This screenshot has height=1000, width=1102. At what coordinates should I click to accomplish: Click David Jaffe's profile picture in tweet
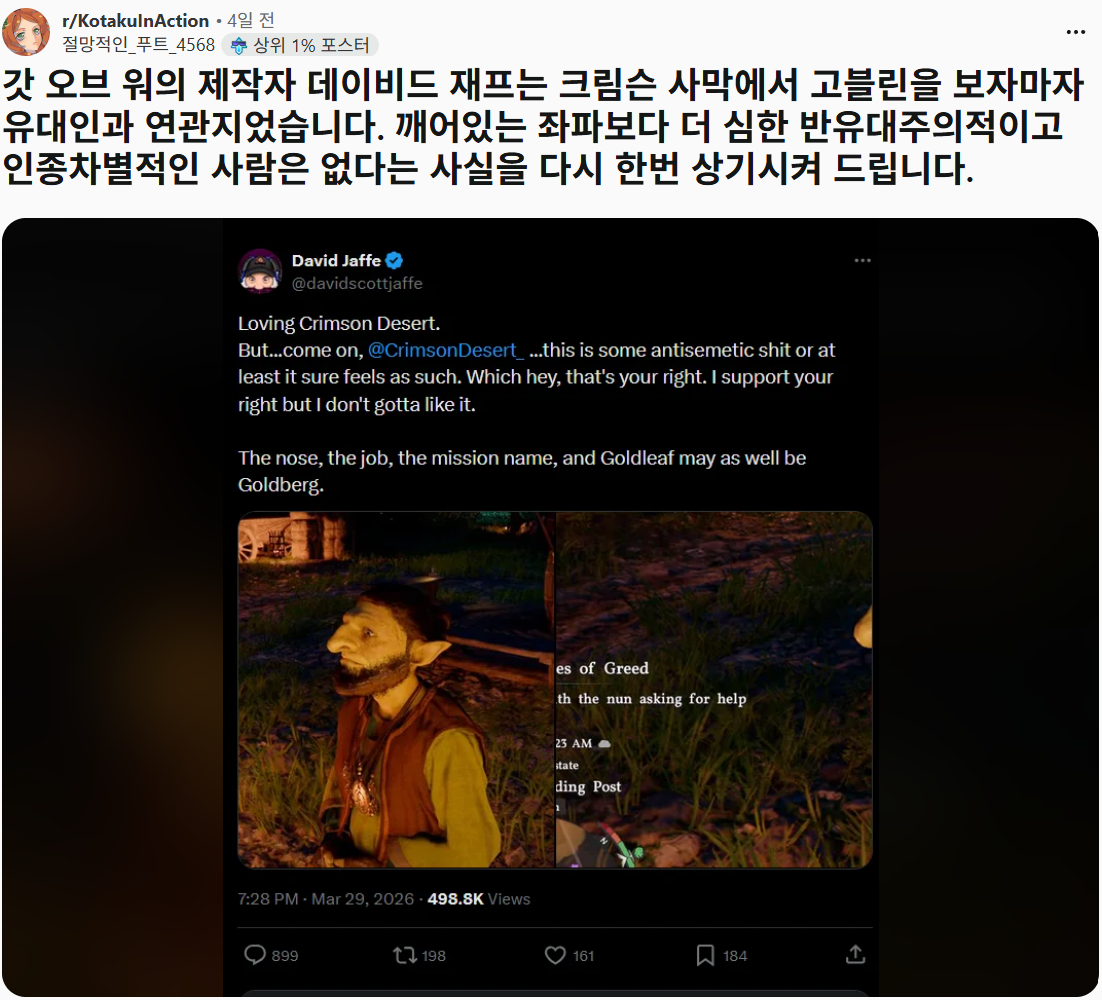coord(260,271)
